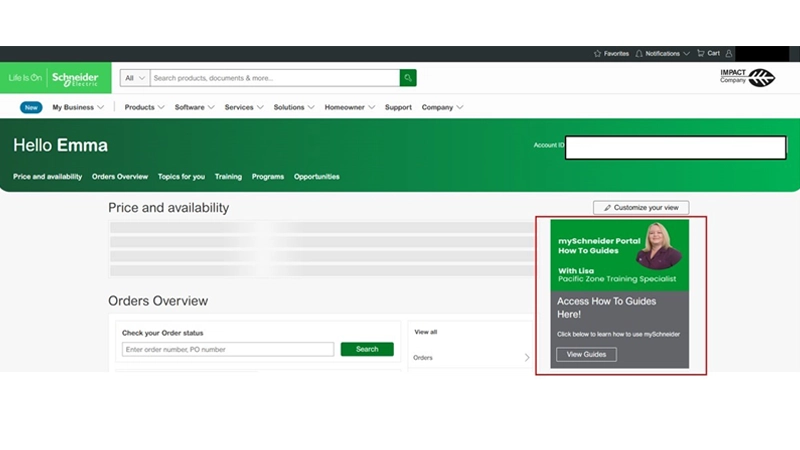The image size is (800, 450).
Task: Click the Customize your view button
Action: point(641,208)
